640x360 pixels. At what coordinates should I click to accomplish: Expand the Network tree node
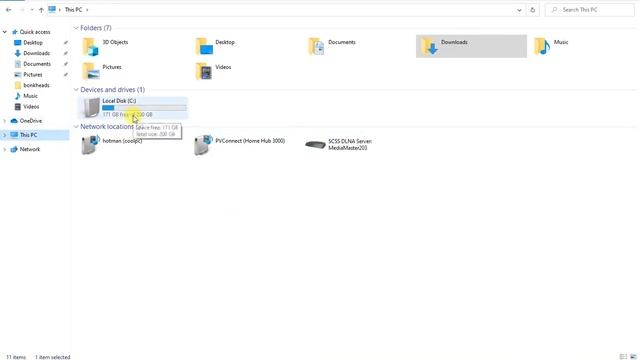tap(5, 149)
